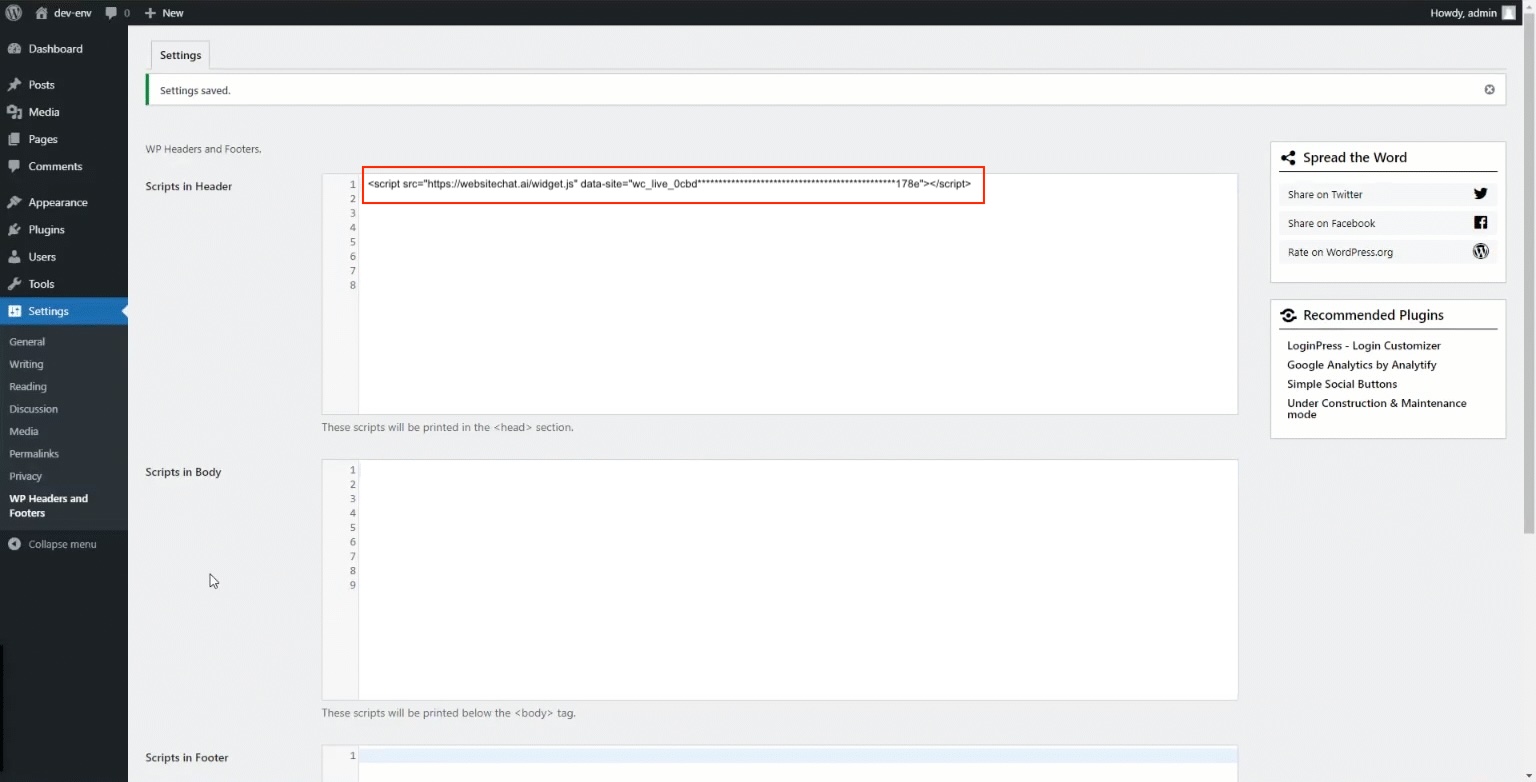Click the Appearance paintbrush icon

pos(14,202)
